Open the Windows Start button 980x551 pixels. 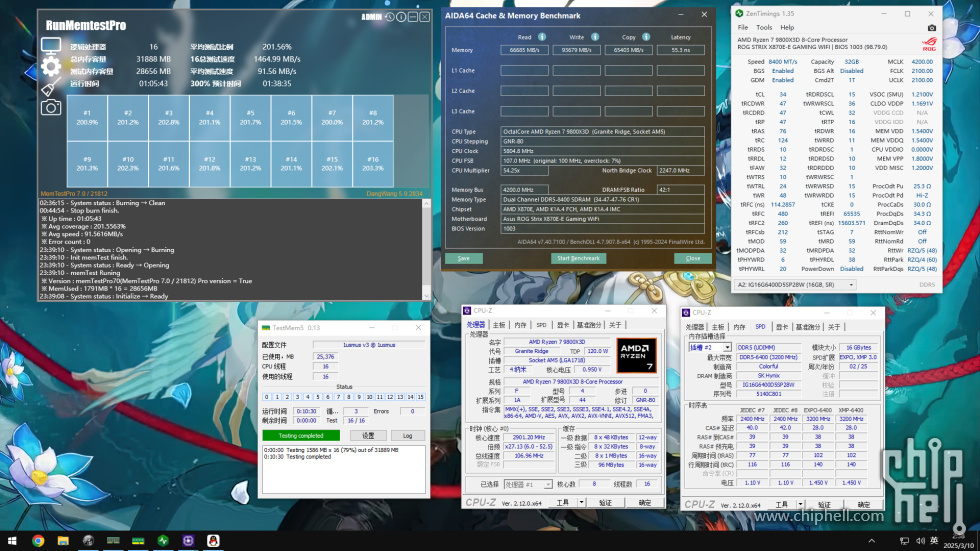[12, 540]
